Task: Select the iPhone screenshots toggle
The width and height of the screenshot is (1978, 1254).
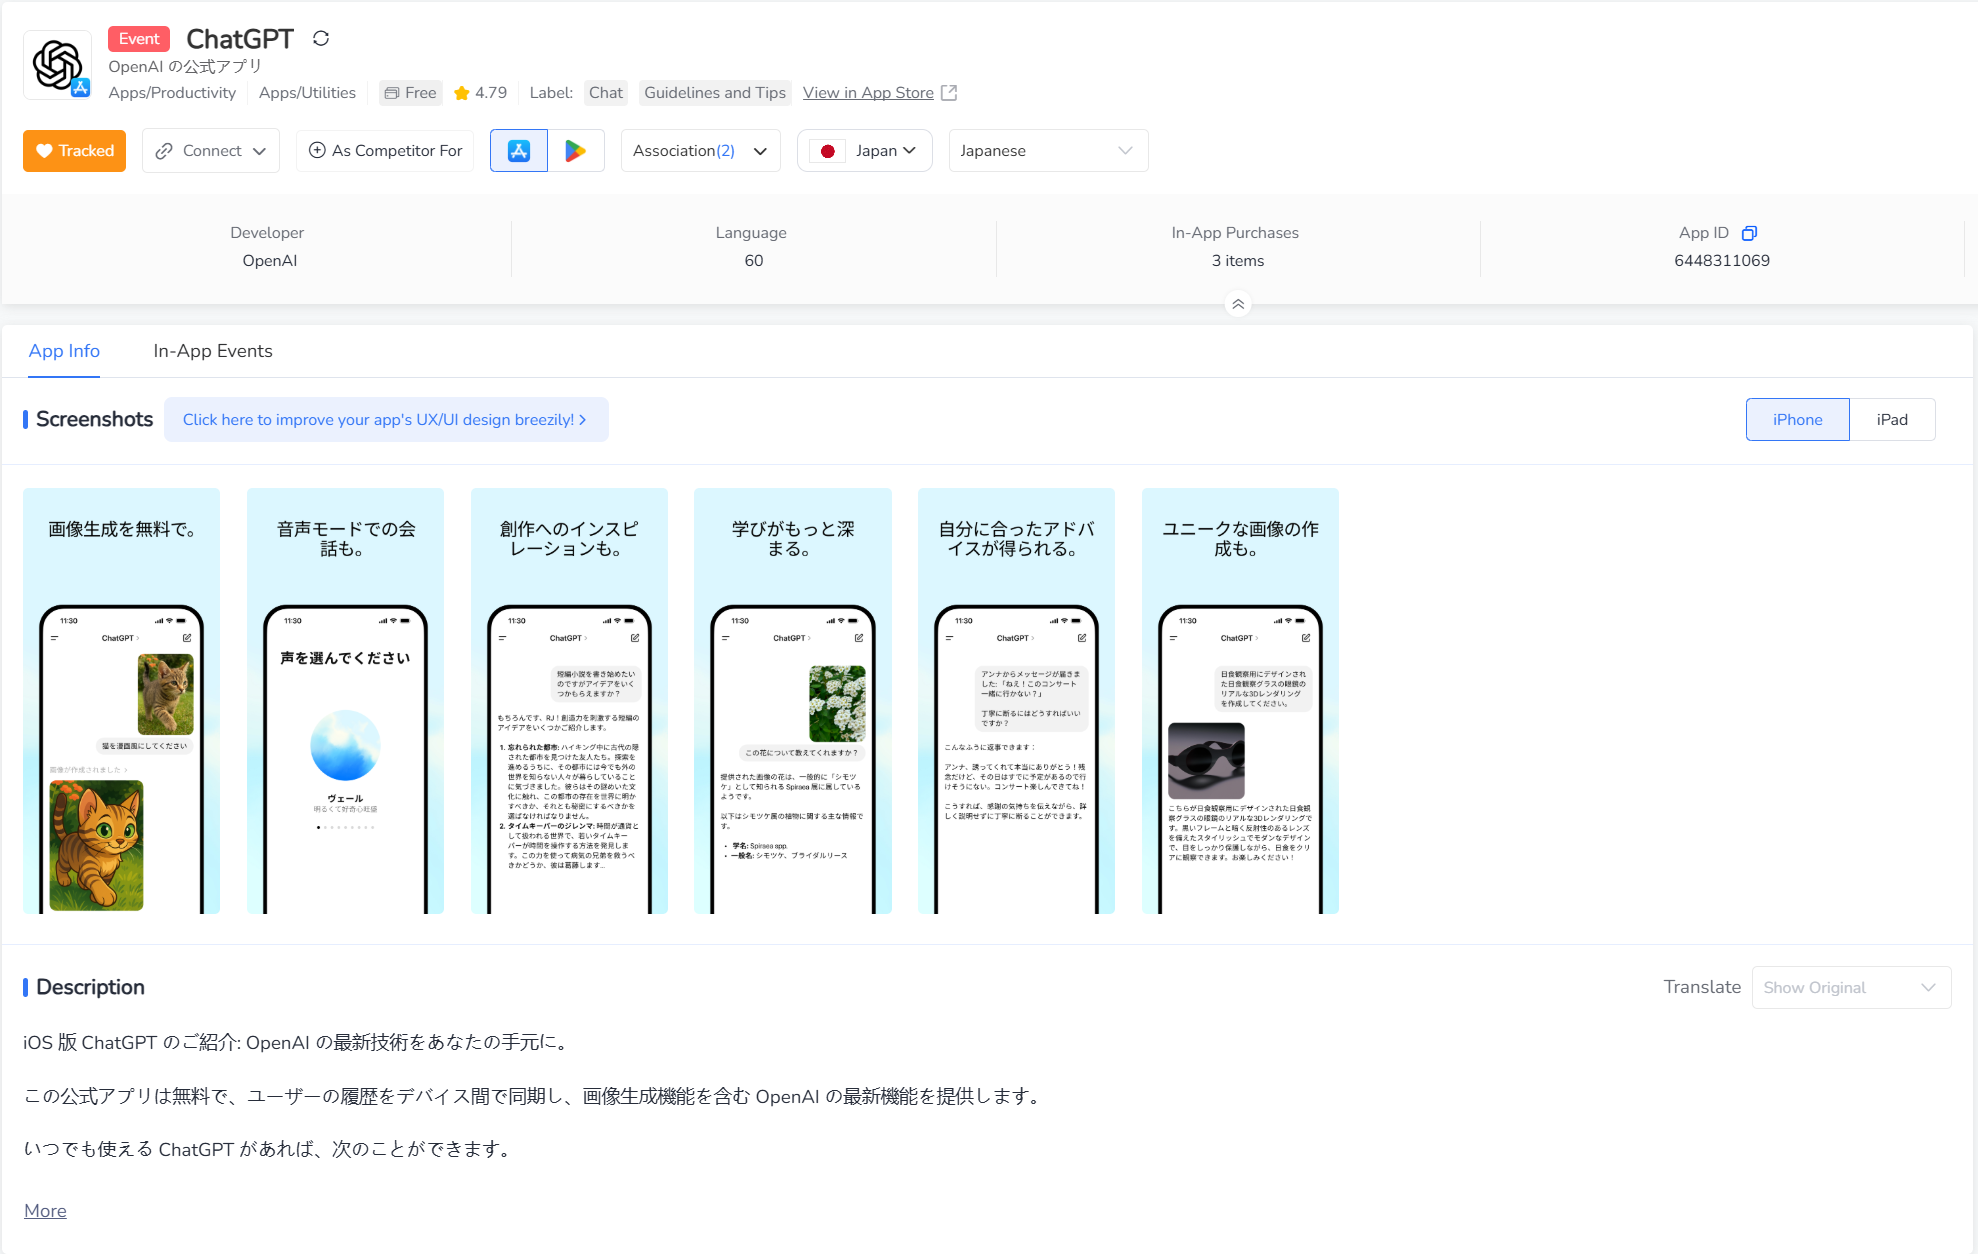Action: coord(1798,420)
